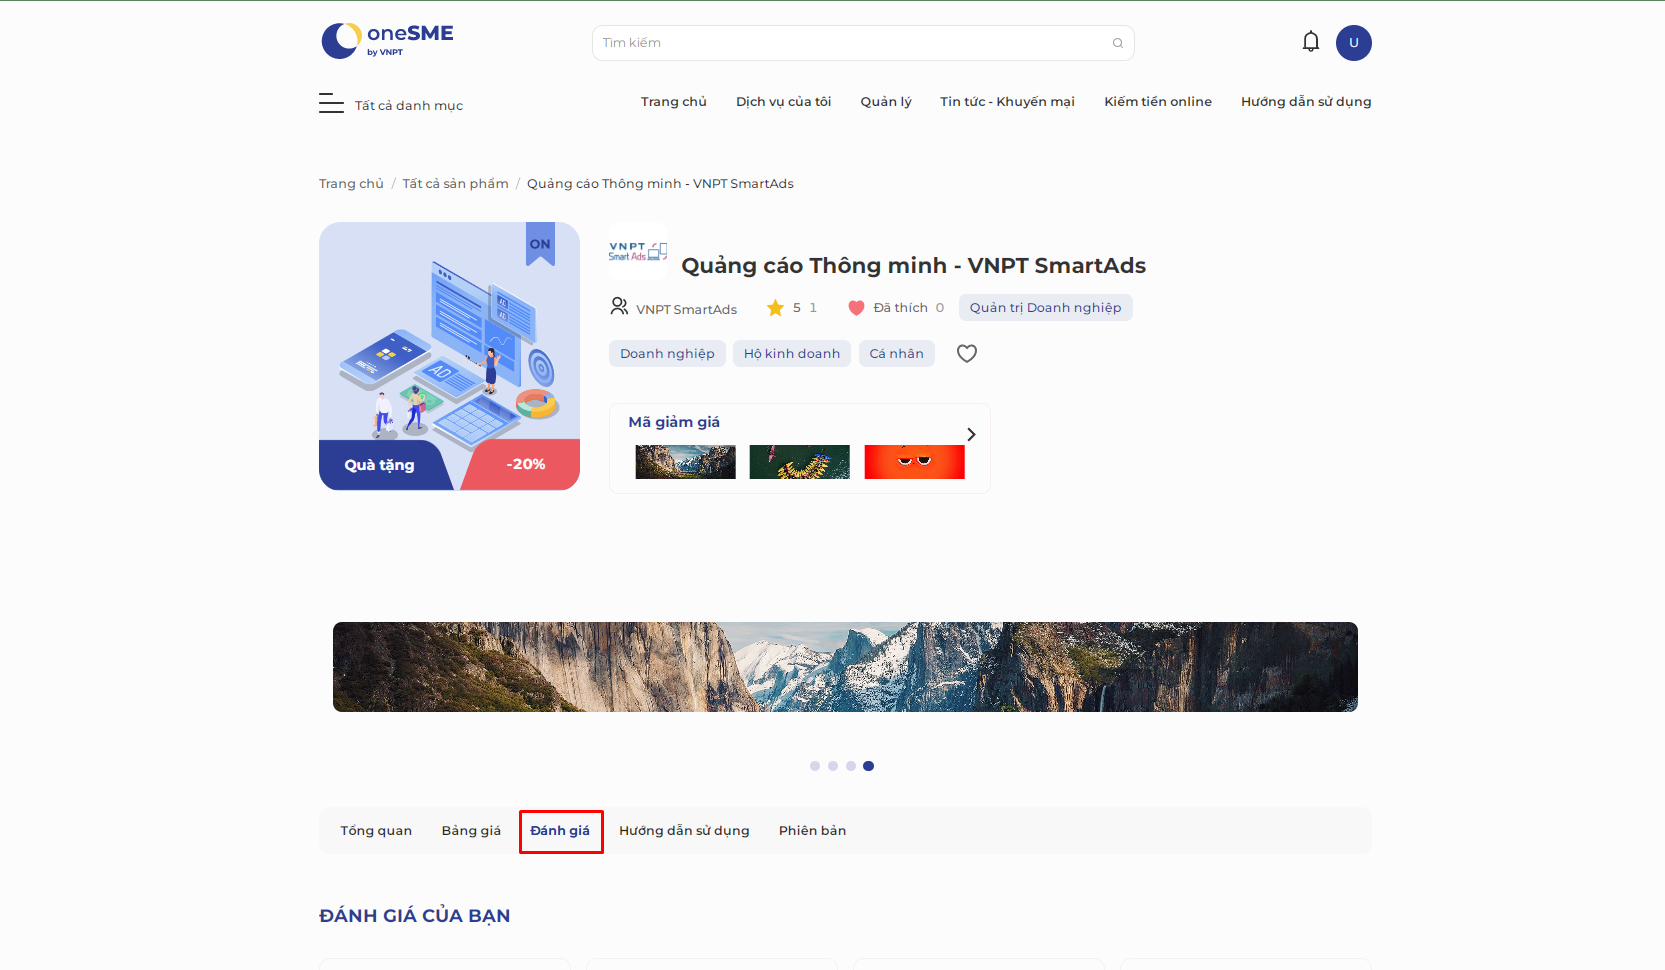
Task: Go to first carousel slide dot
Action: [x=815, y=766]
